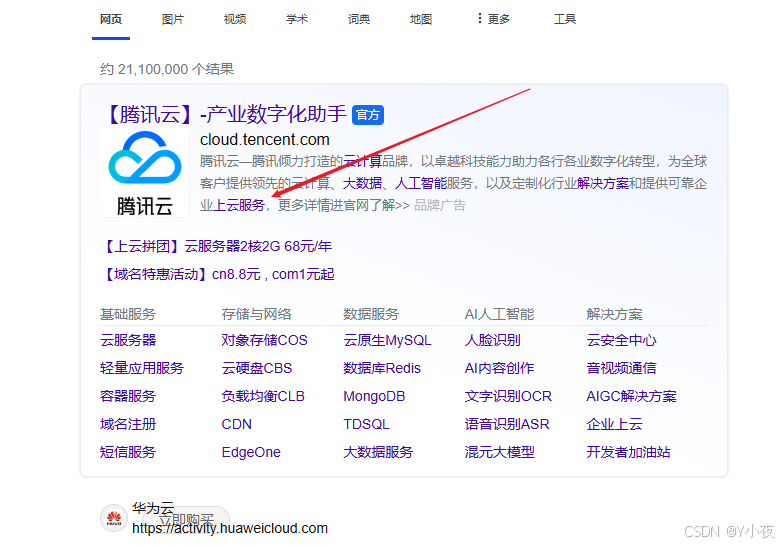Click the Tencent Cloud logo thumbnail
Image resolution: width=781 pixels, height=545 pixels.
pyautogui.click(x=144, y=173)
